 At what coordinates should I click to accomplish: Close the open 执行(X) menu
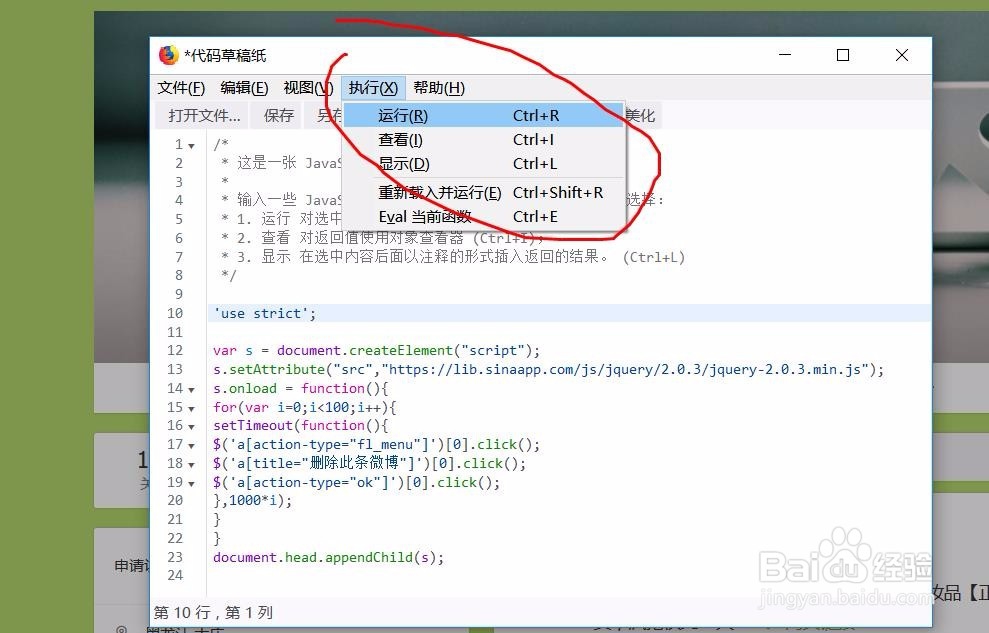[373, 88]
